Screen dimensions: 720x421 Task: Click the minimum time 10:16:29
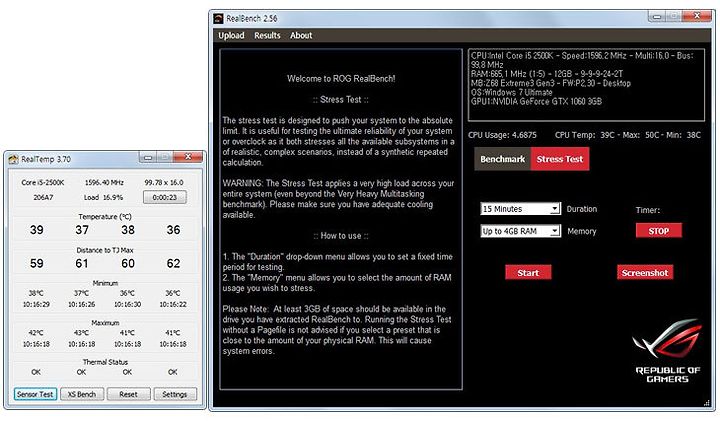36,304
